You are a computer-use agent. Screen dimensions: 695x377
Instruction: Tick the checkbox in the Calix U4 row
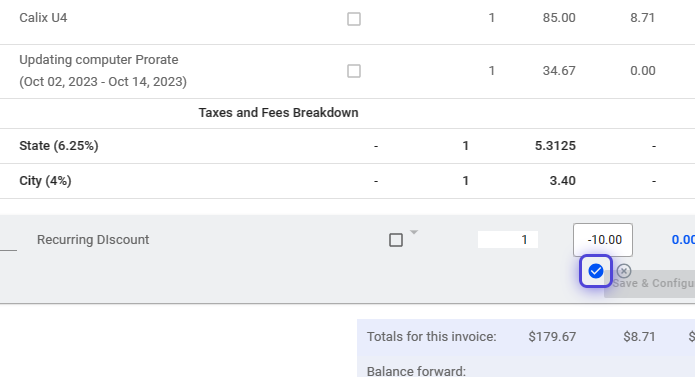tap(354, 19)
